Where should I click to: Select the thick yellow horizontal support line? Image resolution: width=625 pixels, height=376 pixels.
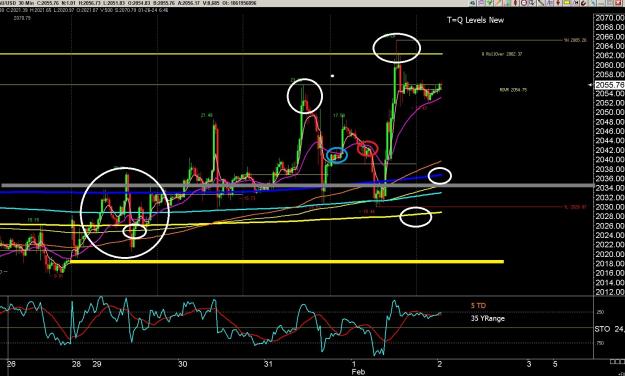[287, 262]
